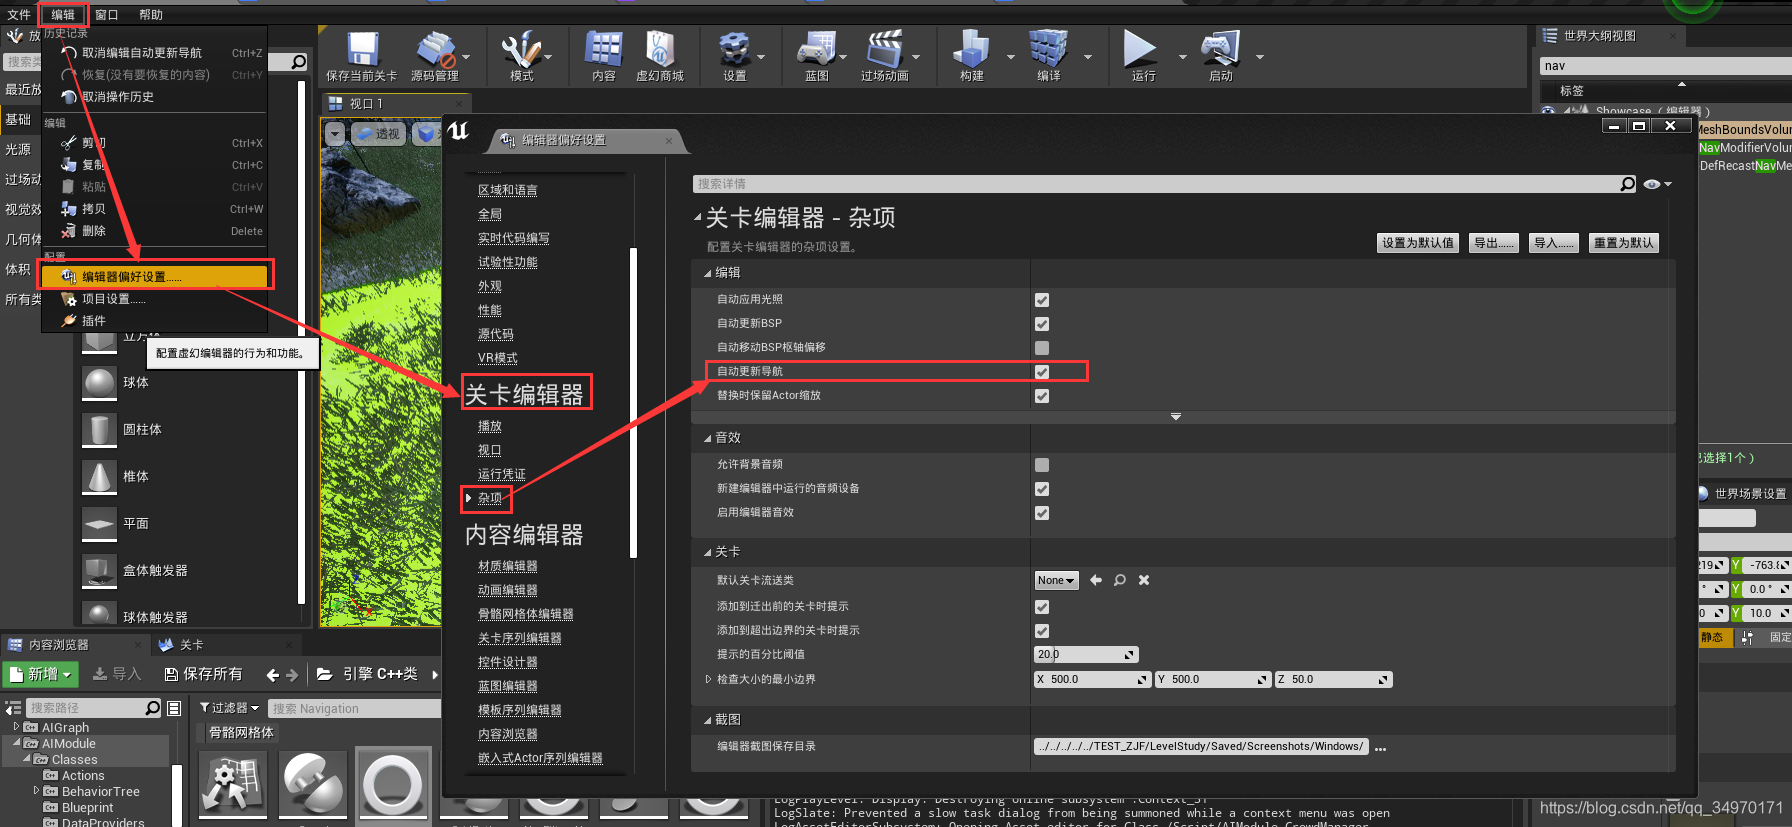This screenshot has width=1792, height=827.
Task: Collapse the 关卡 settings section
Action: [x=708, y=552]
